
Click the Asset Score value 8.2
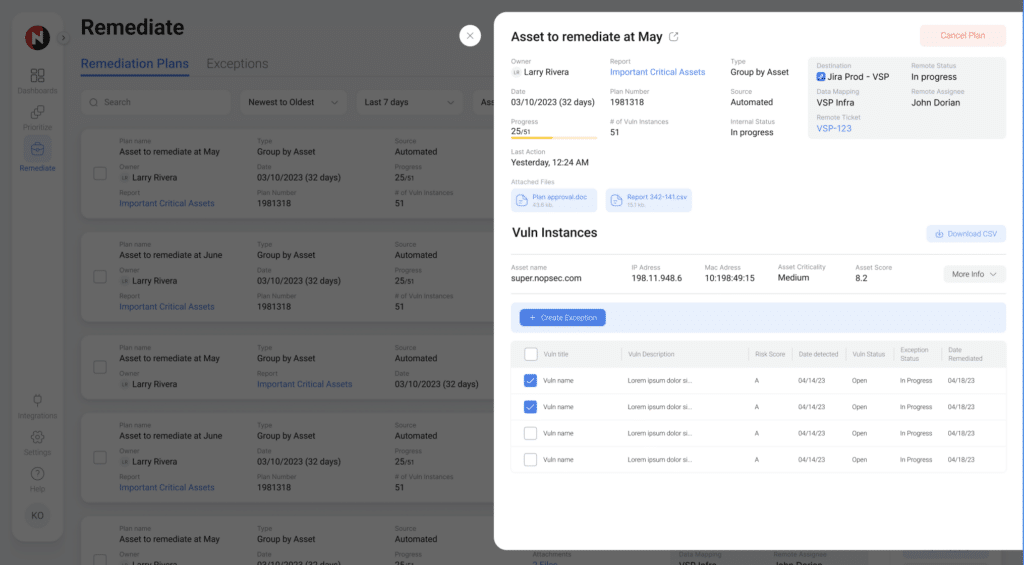pos(861,278)
